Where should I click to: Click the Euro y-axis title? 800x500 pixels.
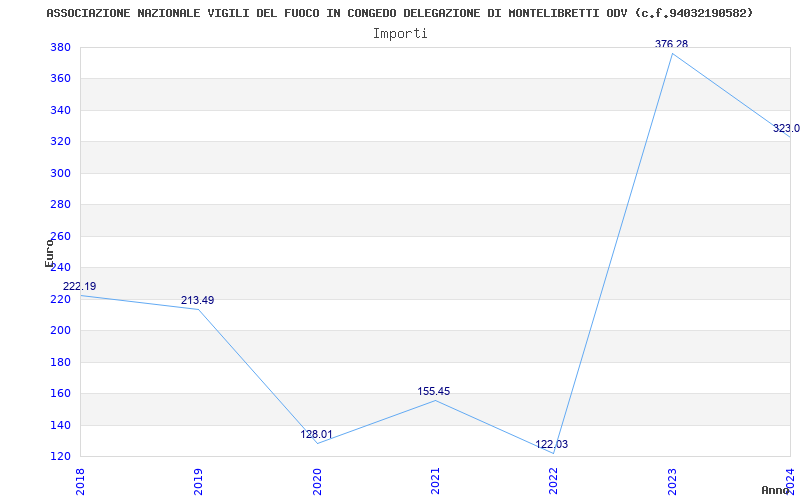click(x=49, y=253)
